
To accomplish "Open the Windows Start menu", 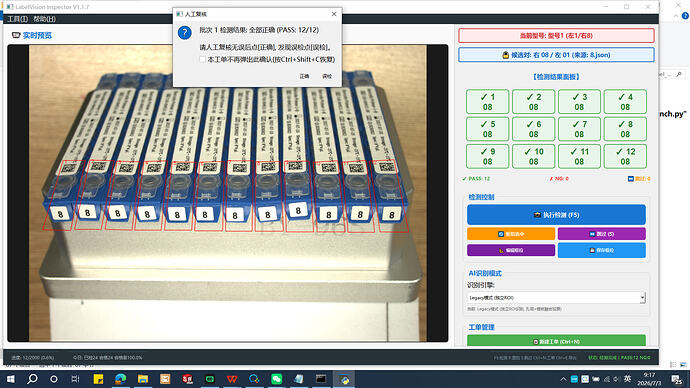I will (10, 379).
